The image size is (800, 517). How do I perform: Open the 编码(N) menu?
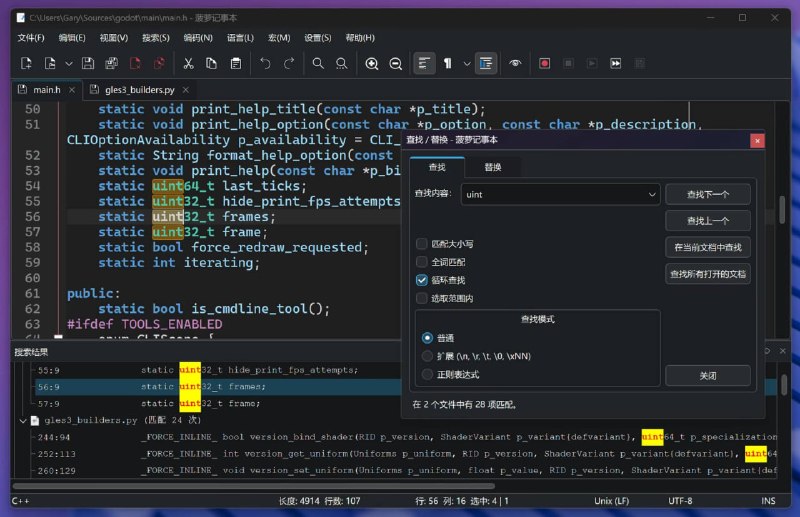[x=198, y=38]
